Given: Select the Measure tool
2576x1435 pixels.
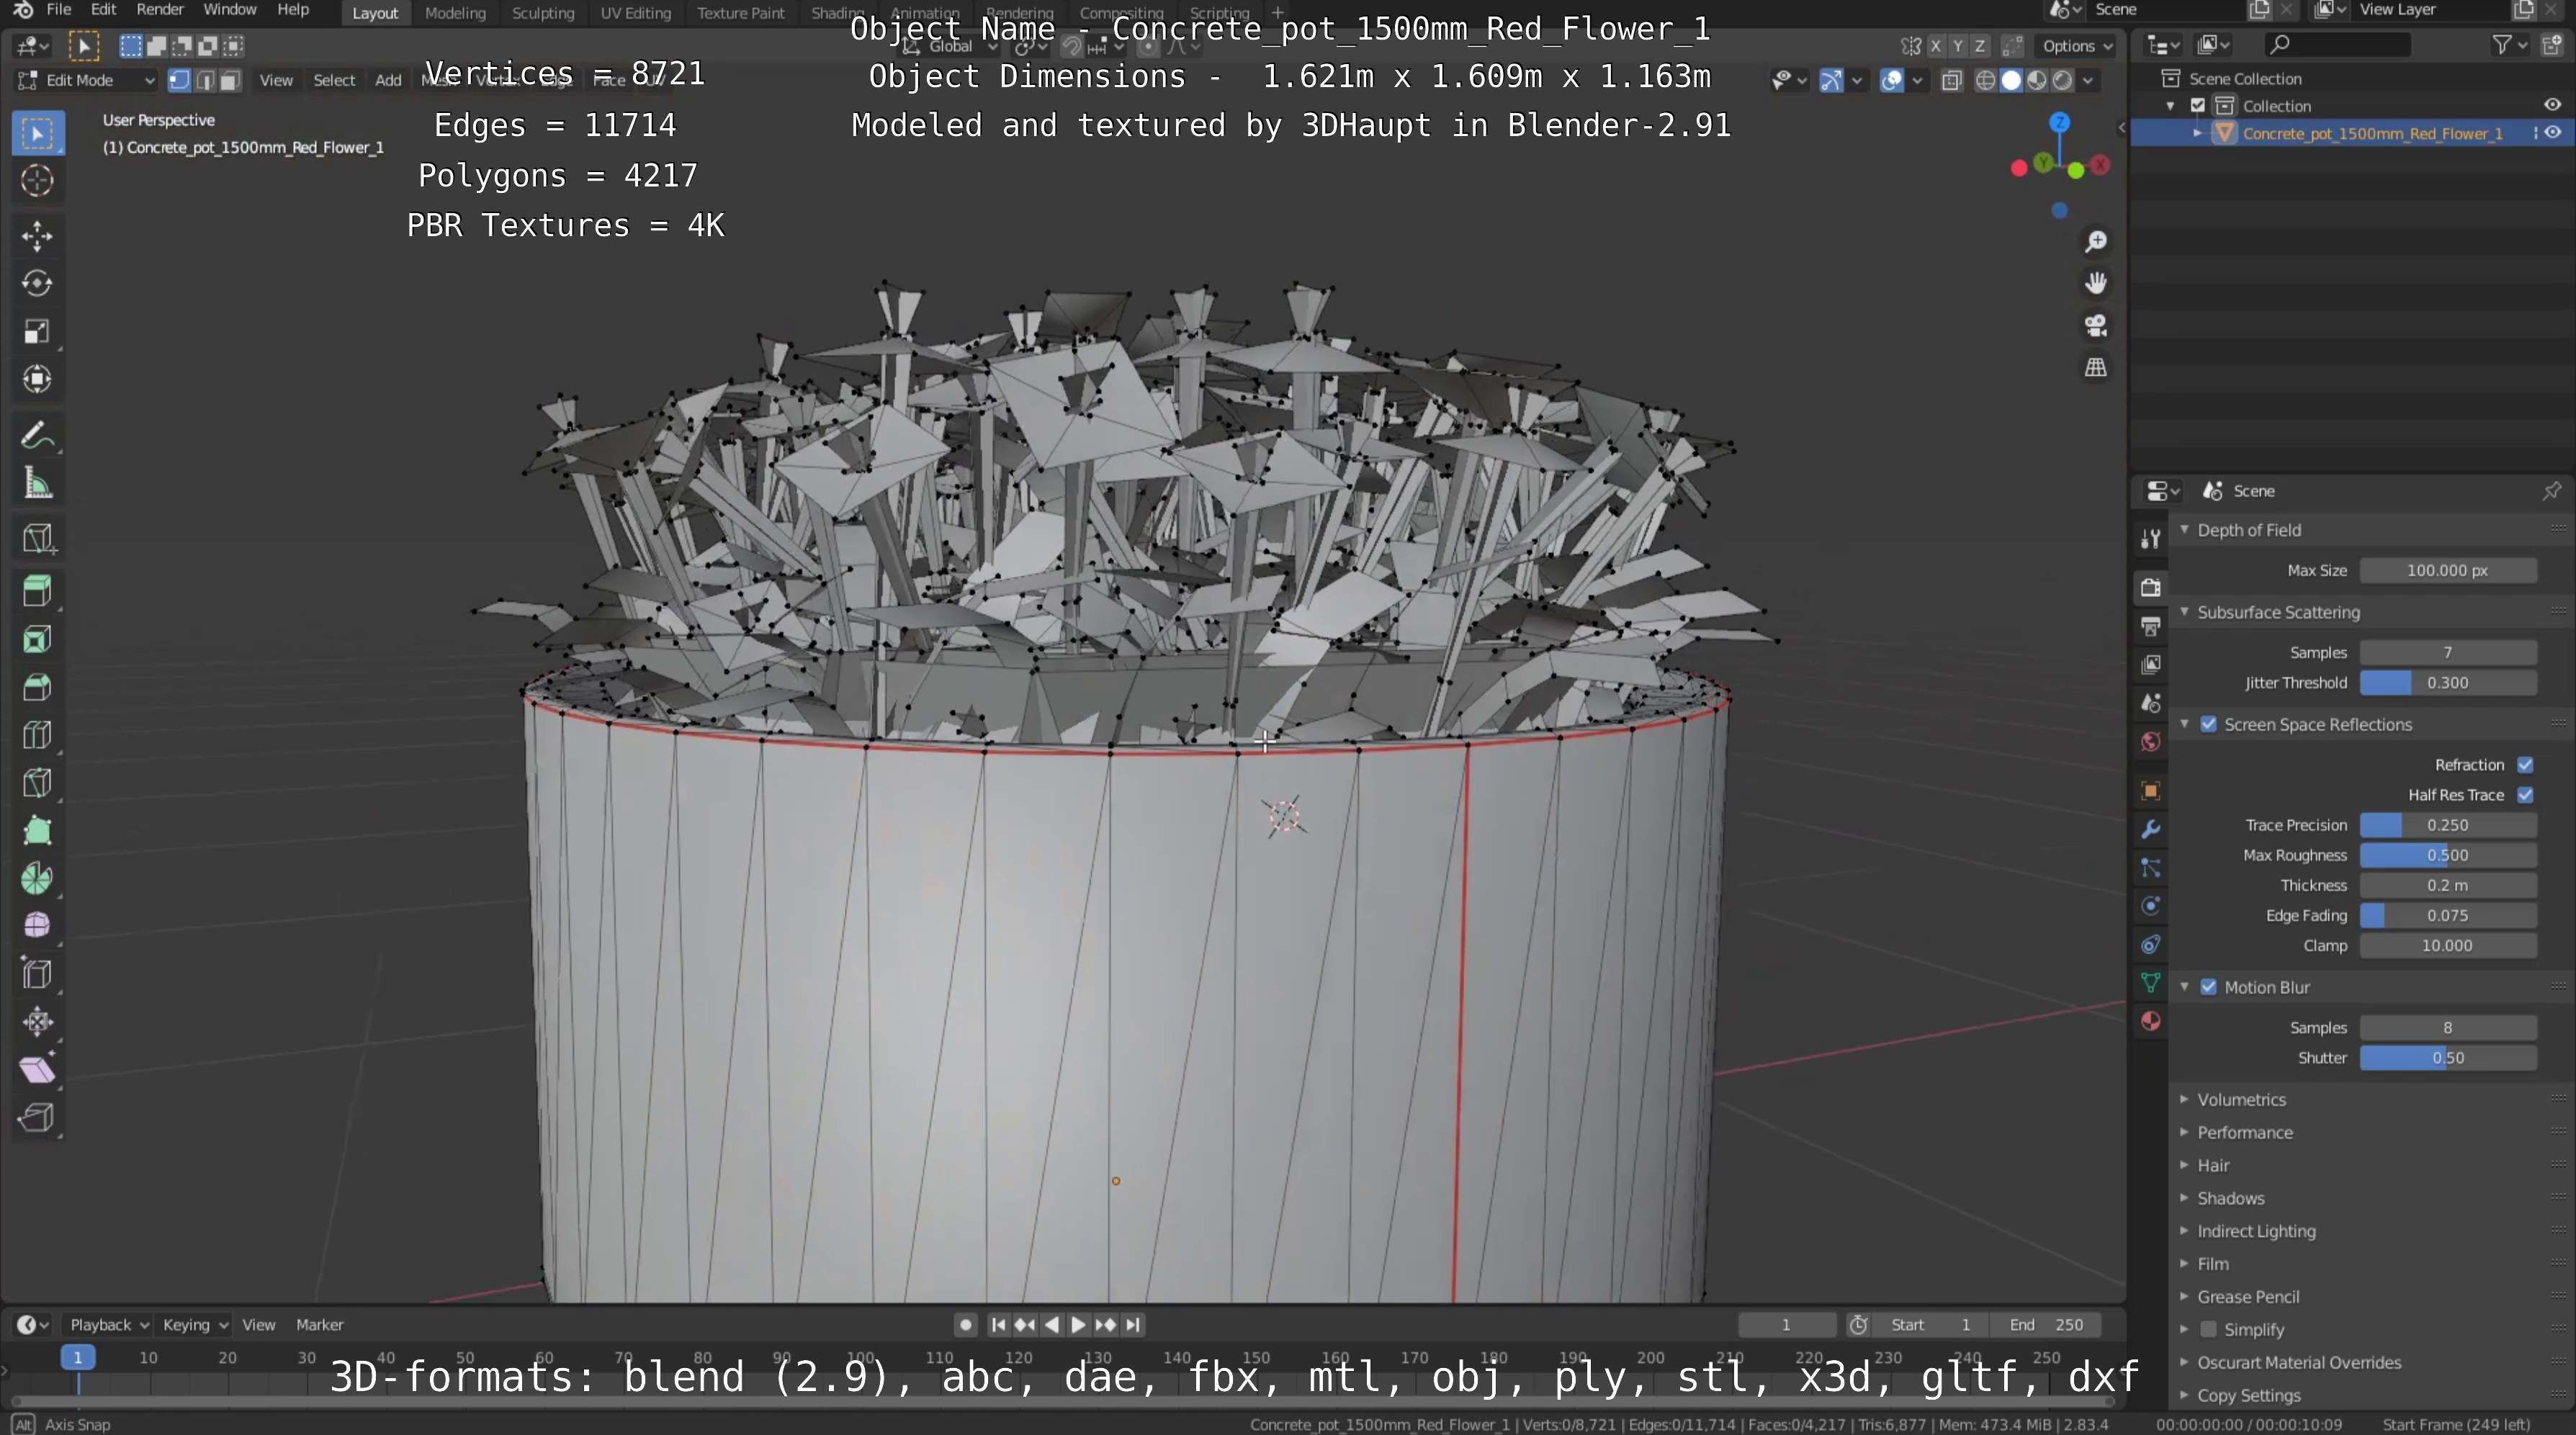Looking at the screenshot, I should coord(38,484).
